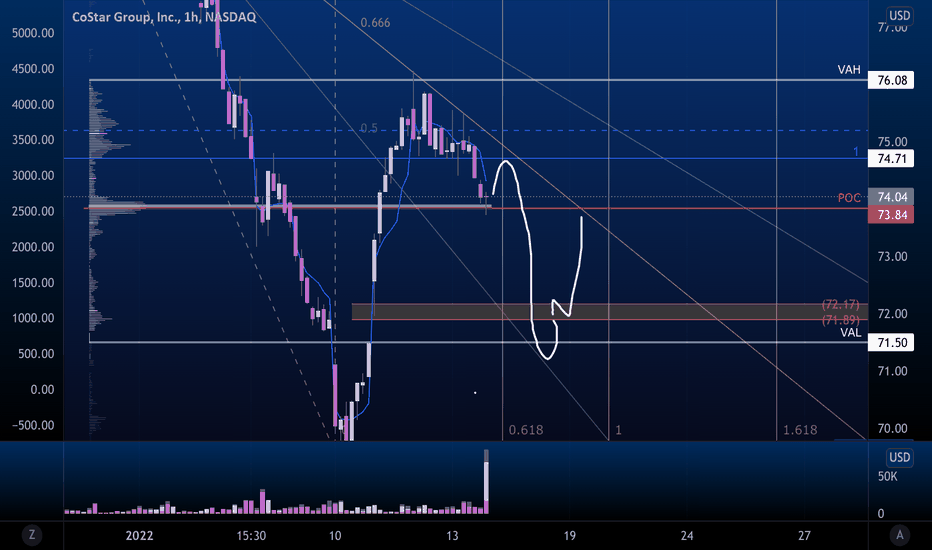Click the VAL line label
This screenshot has height=550, width=932.
click(851, 333)
